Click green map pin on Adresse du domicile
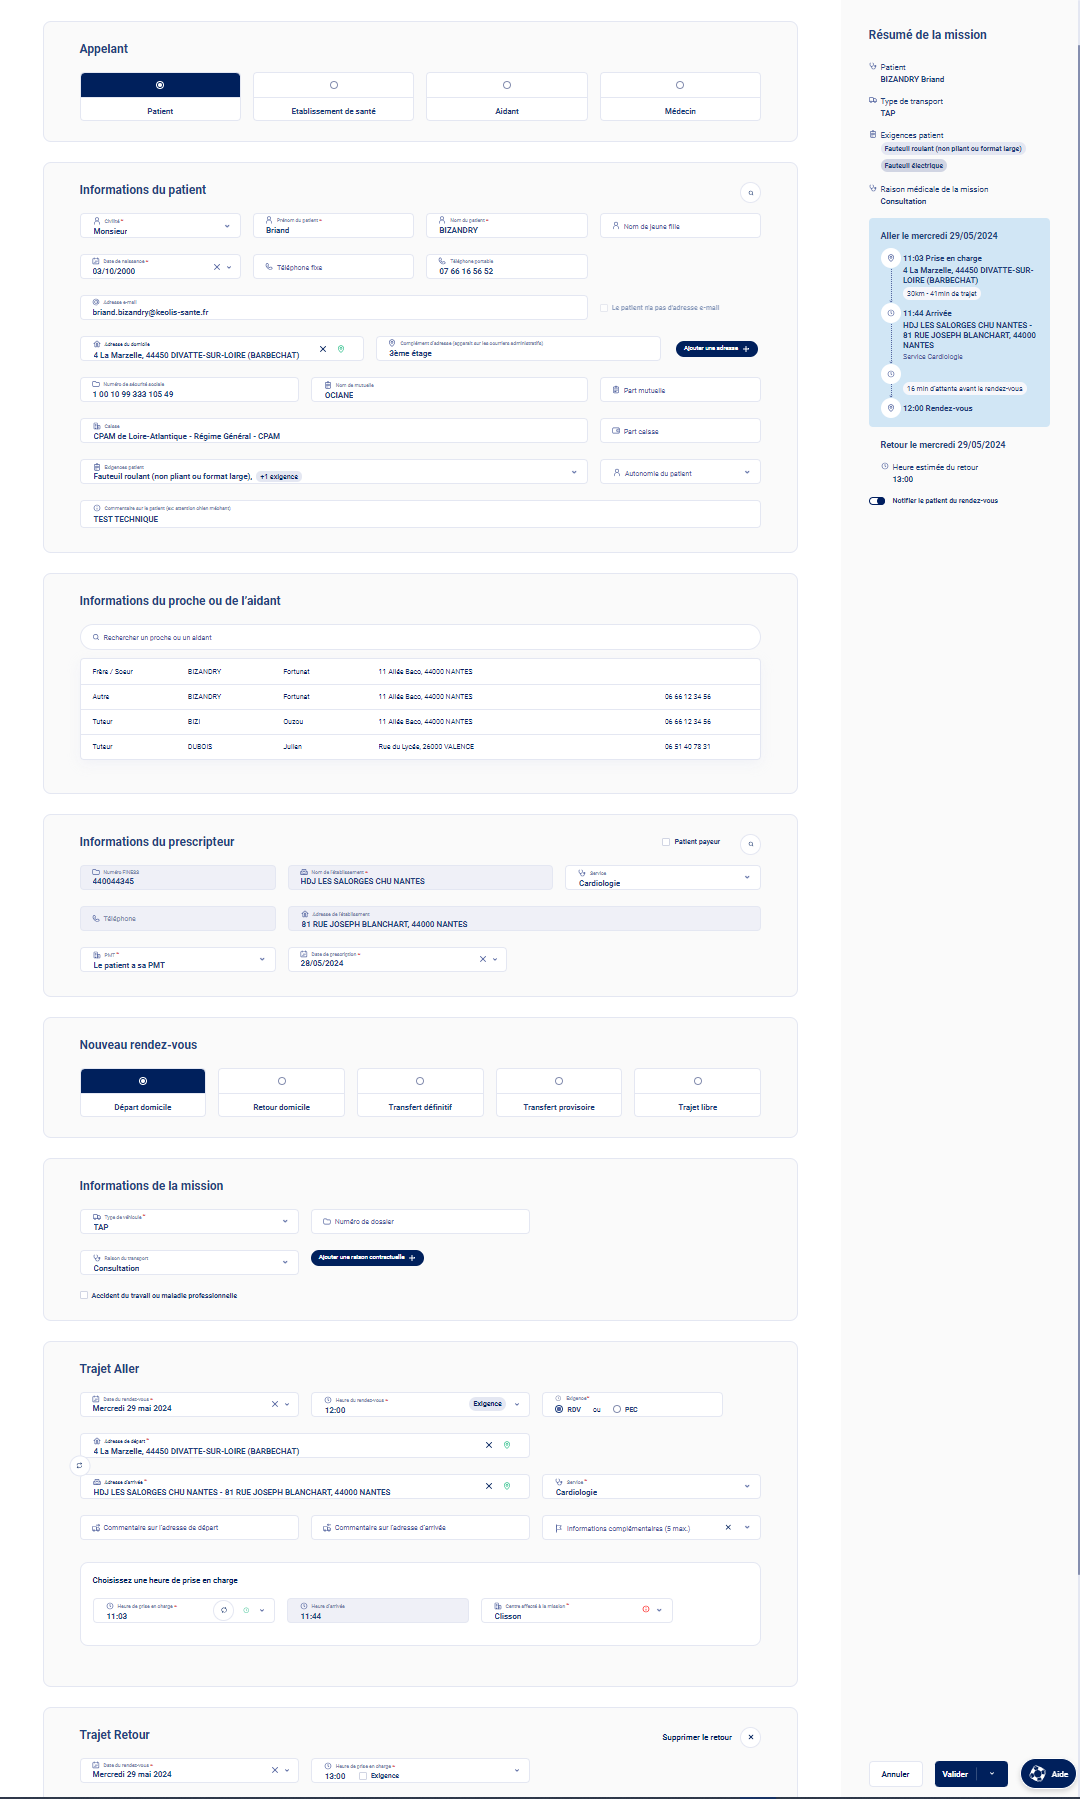Viewport: 1080px width, 1799px height. pos(341,349)
